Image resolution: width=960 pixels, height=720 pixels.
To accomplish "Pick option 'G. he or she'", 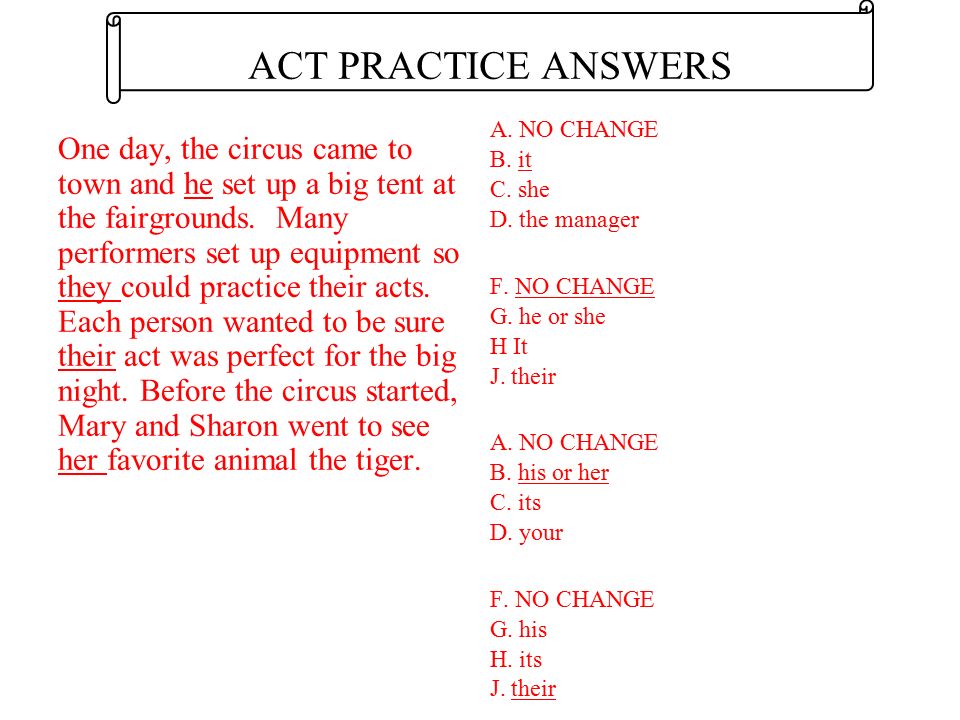I will (547, 317).
